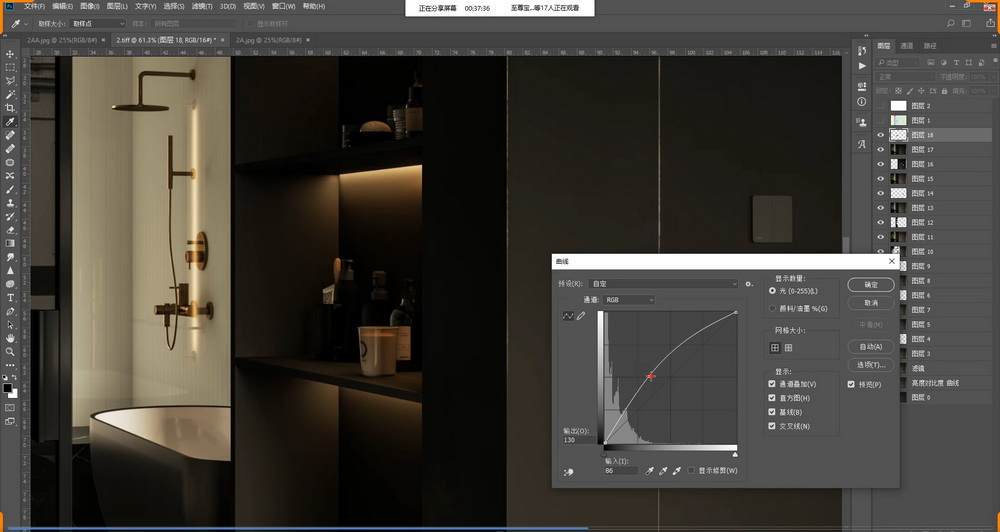1000x532 pixels.
Task: Click the 自动(A) button
Action: point(871,346)
